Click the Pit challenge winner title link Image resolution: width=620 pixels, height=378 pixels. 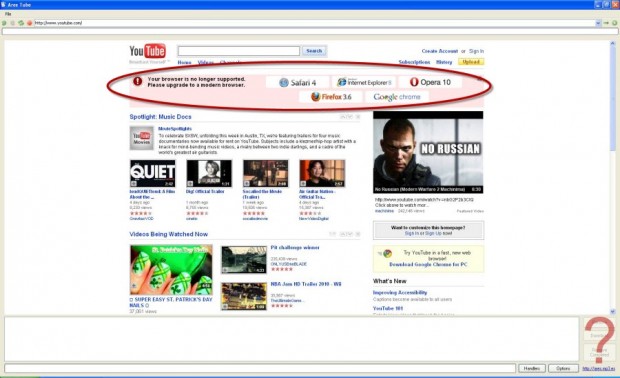pos(295,248)
